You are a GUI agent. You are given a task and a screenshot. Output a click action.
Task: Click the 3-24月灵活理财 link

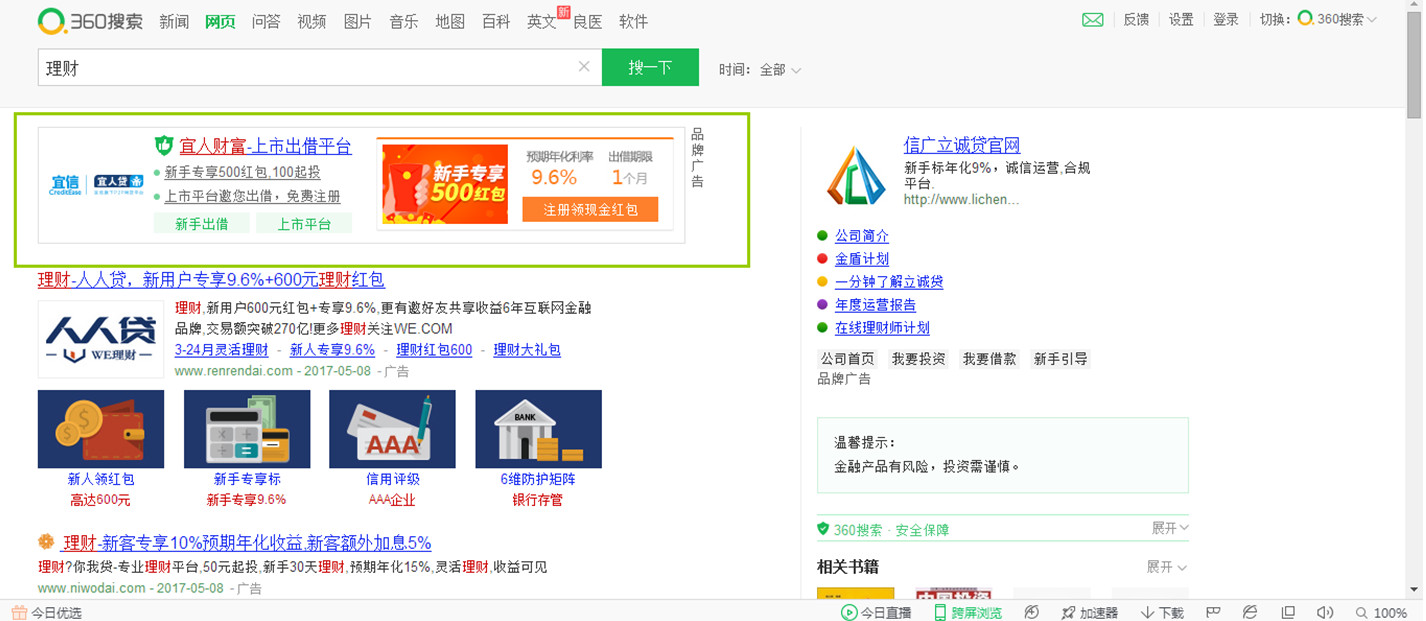221,350
